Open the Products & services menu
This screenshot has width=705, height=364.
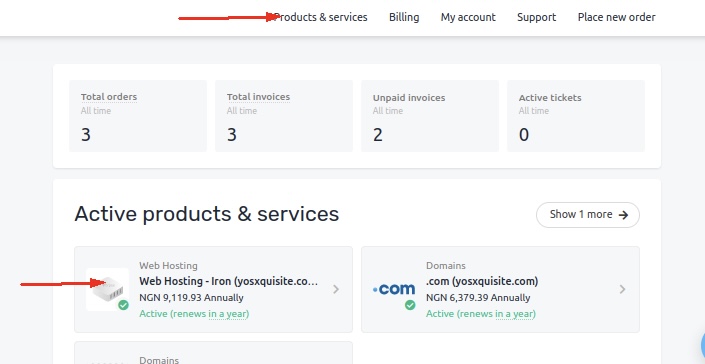pos(321,17)
